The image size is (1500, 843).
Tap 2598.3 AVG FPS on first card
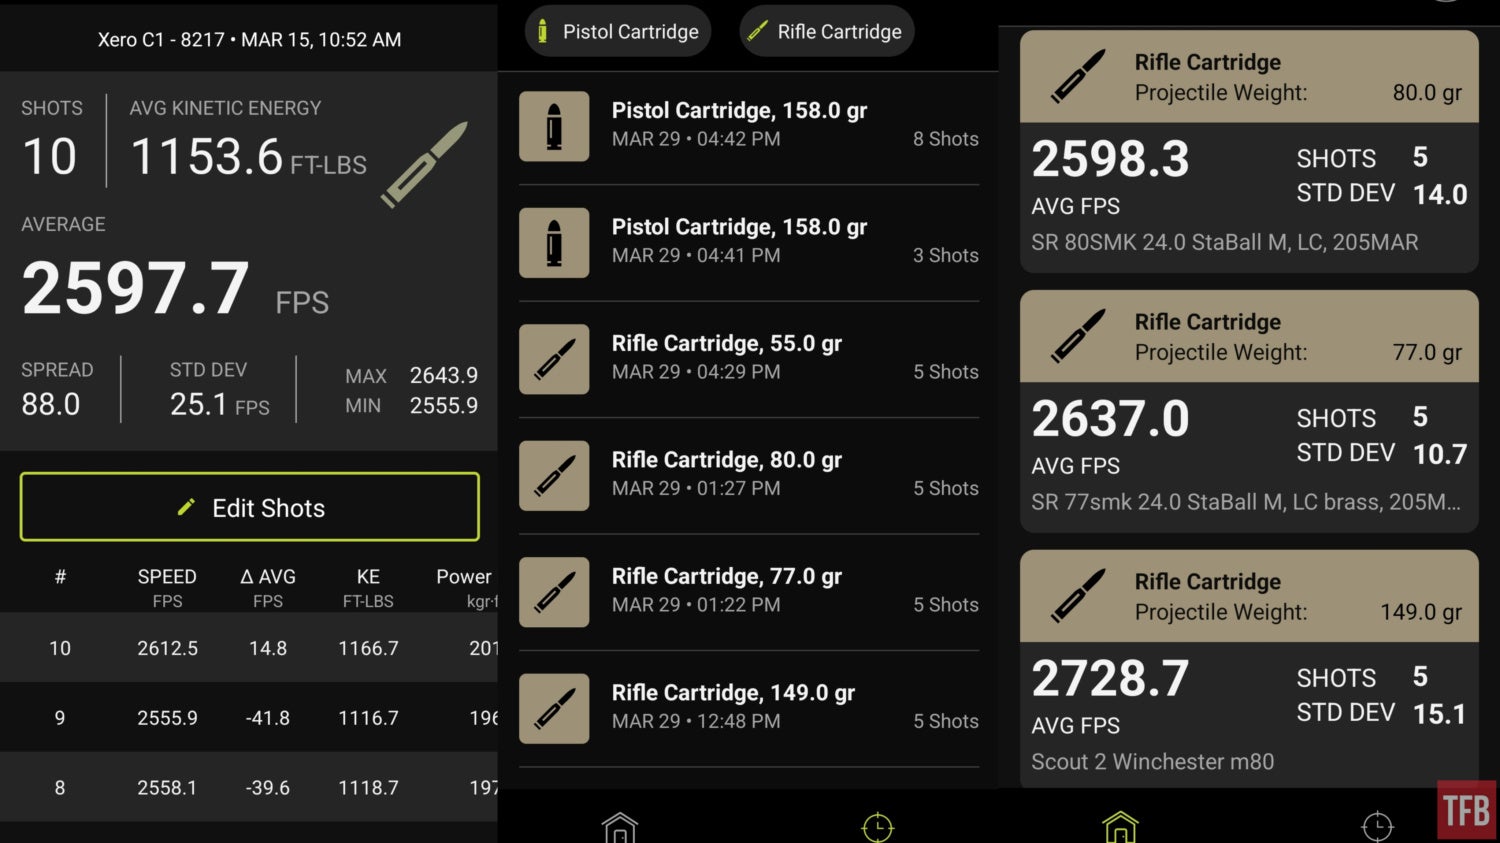click(1110, 159)
